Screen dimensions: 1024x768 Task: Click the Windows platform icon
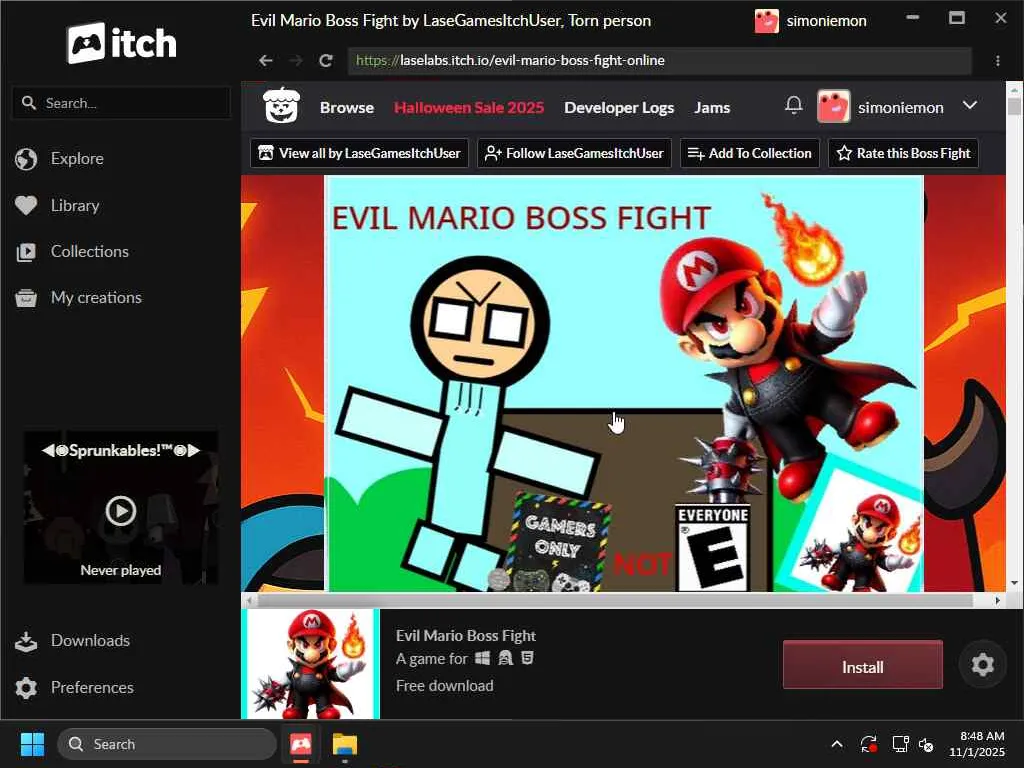point(483,658)
